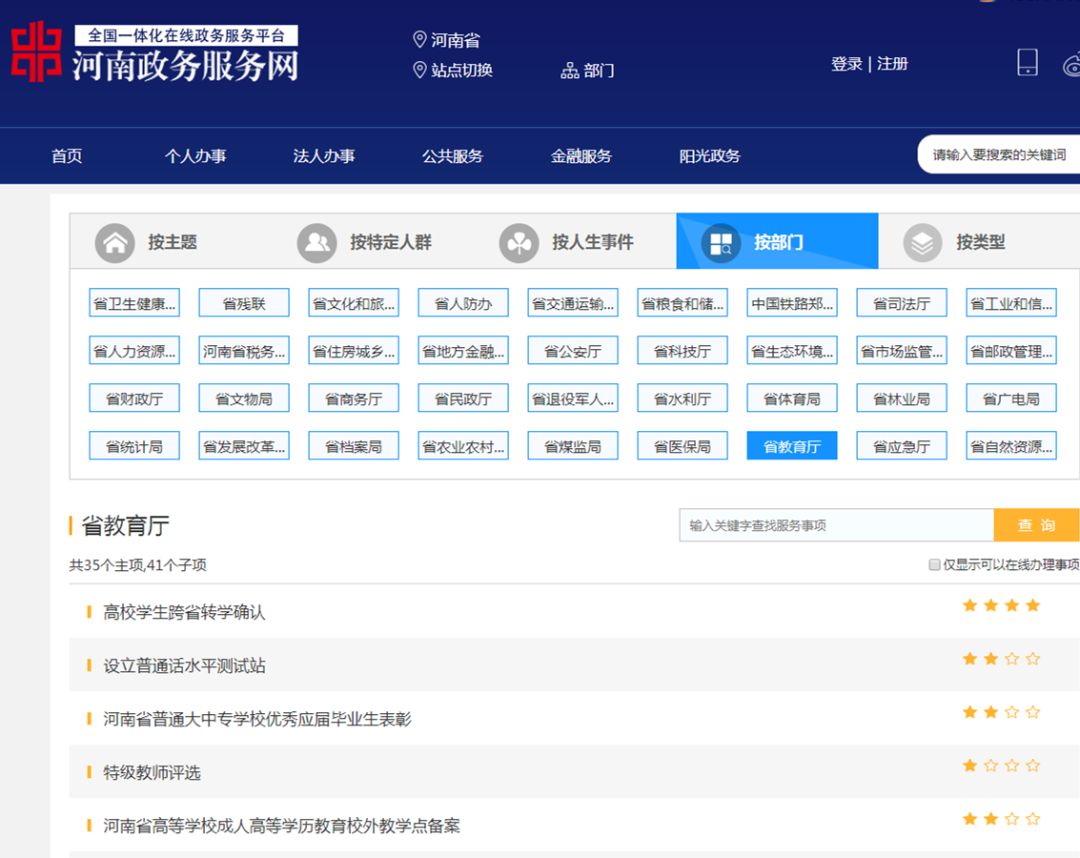Select the 省商务厅 department button
This screenshot has width=1080, height=858.
pyautogui.click(x=353, y=398)
